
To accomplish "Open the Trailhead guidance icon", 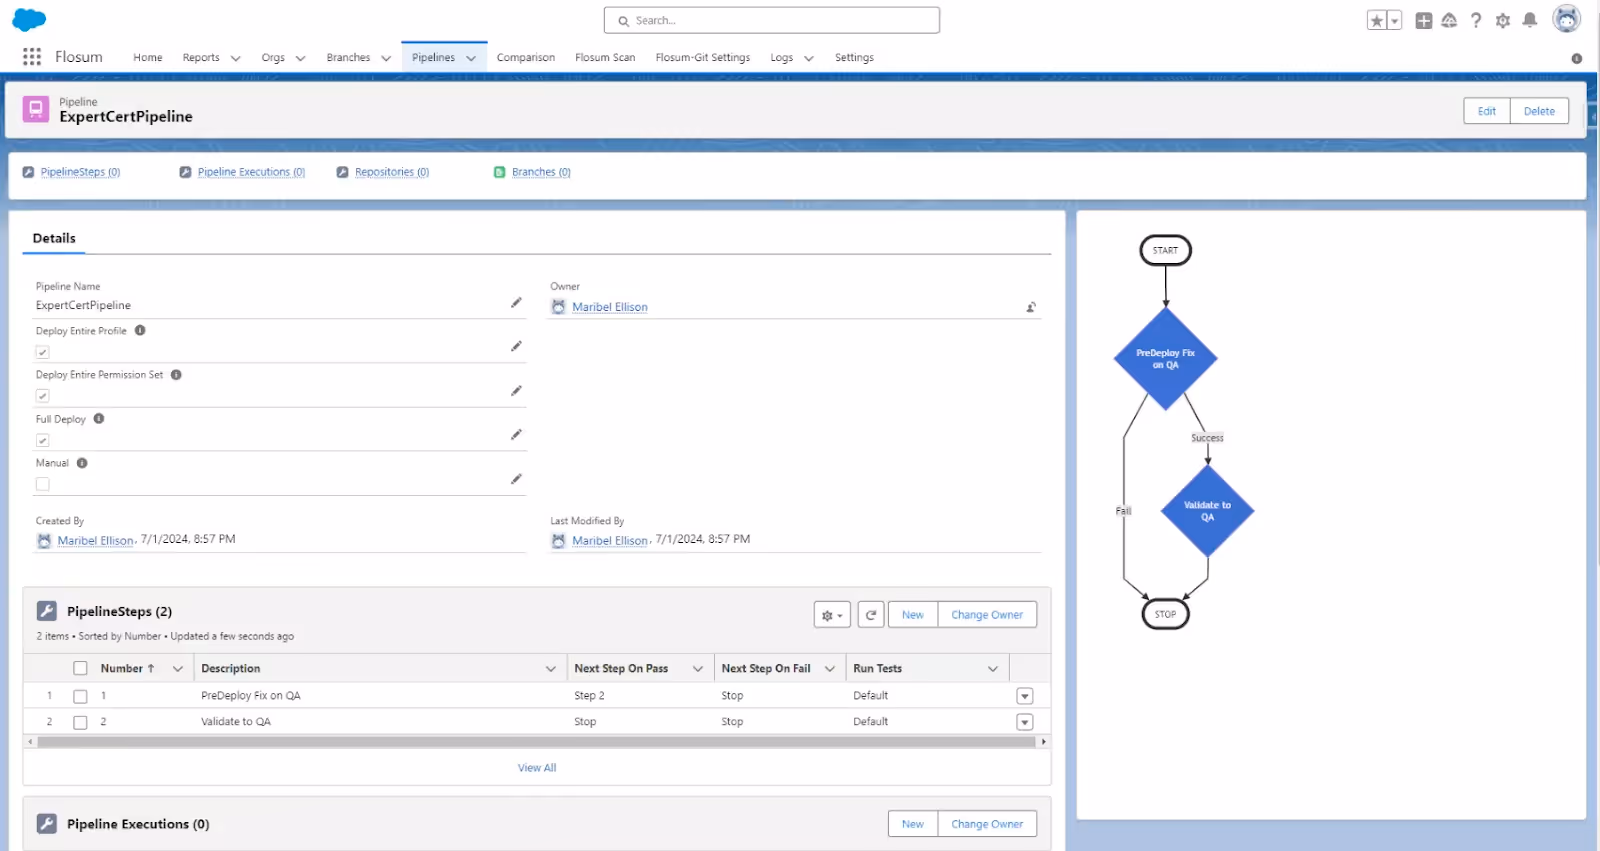I will [1449, 20].
